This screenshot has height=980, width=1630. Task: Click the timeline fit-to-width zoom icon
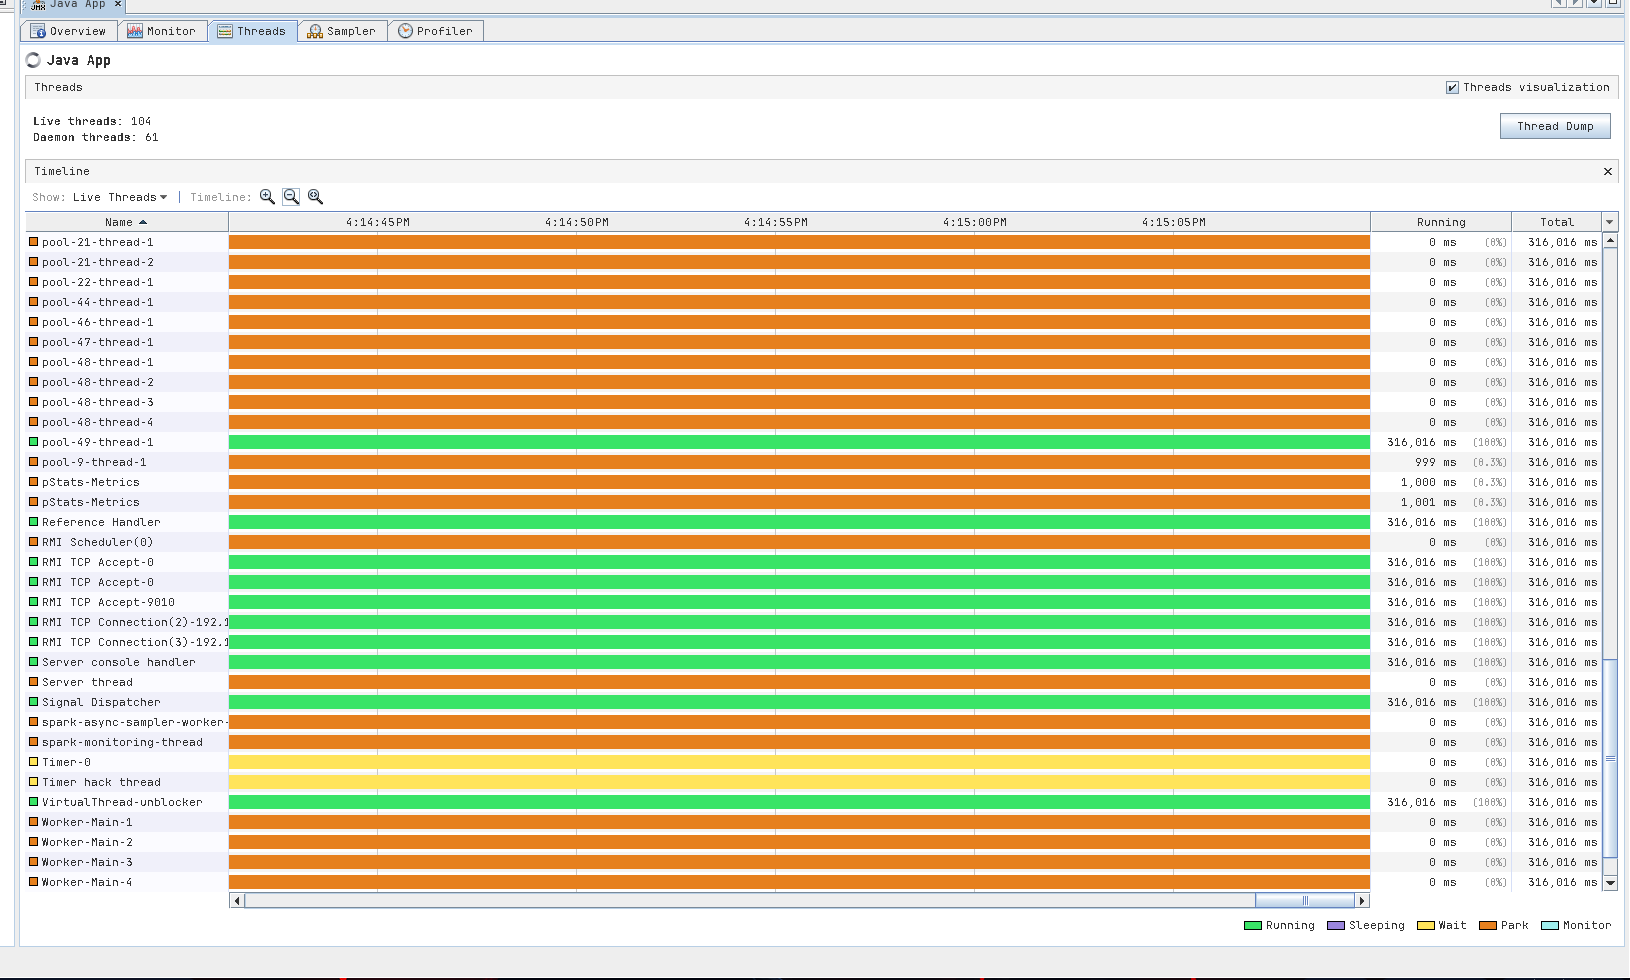coord(315,197)
